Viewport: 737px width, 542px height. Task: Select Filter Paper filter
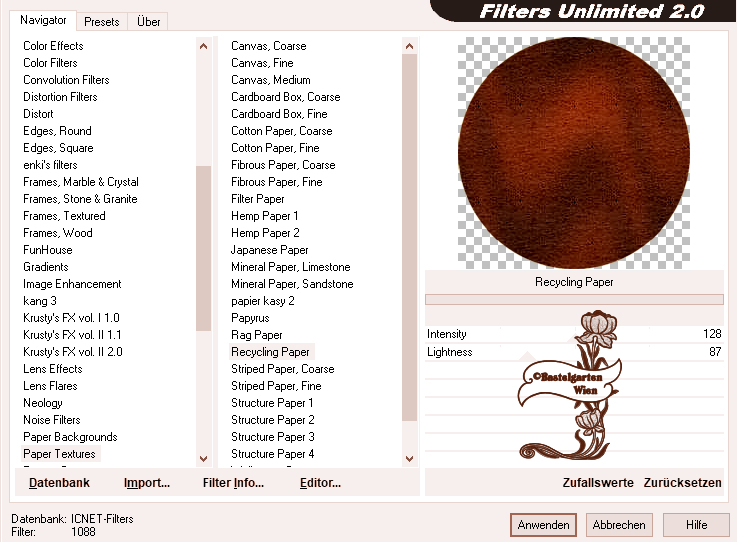click(x=258, y=199)
